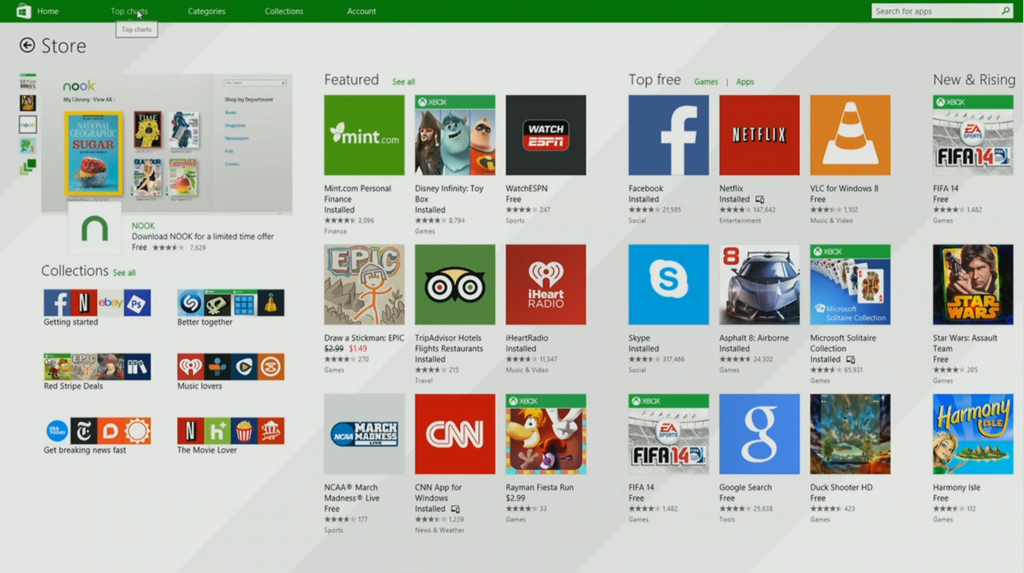Select the second spotlight thumbnail in strip
Viewport: 1024px width, 573px height.
pos(27,103)
